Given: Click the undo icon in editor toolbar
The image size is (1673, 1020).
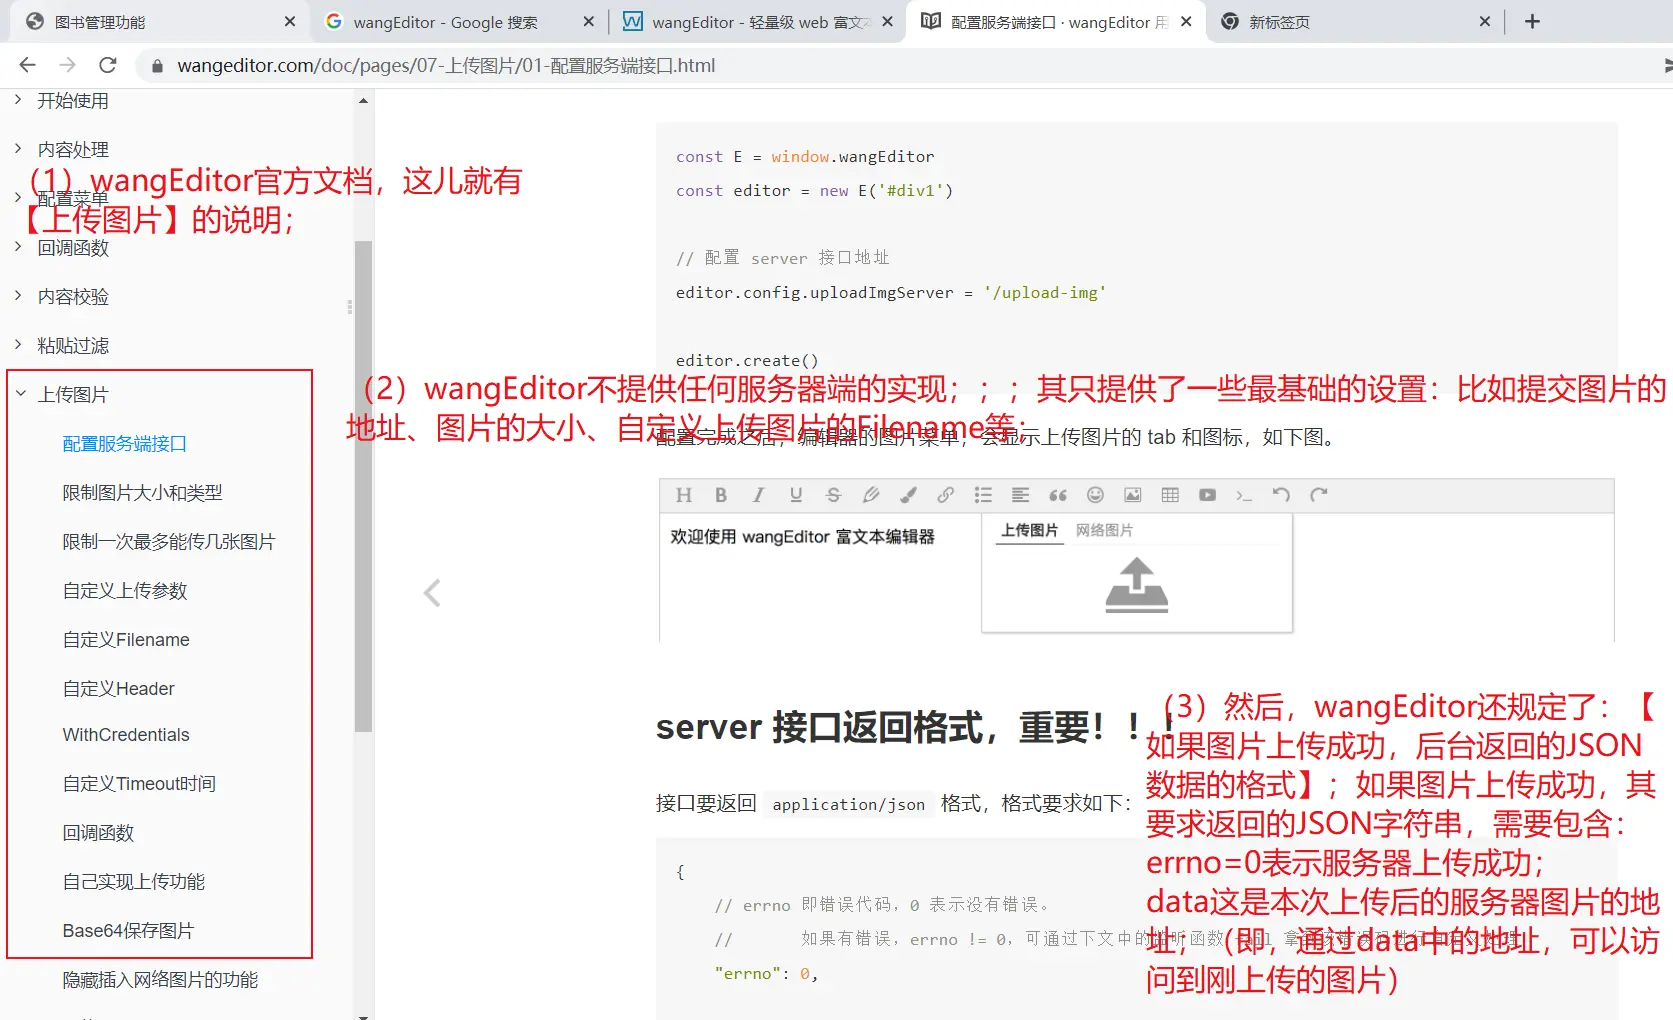Looking at the screenshot, I should click(x=1281, y=495).
